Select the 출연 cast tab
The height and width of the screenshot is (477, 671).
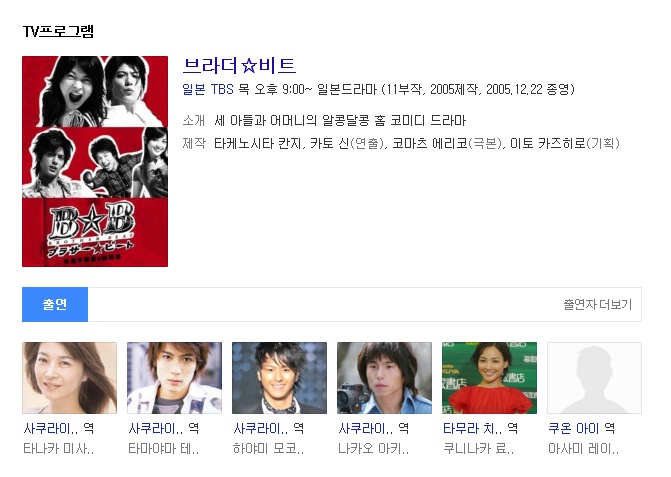pyautogui.click(x=55, y=304)
